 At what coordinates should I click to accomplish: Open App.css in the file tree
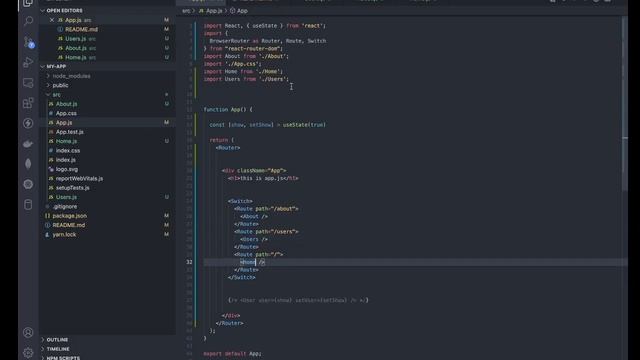(x=107, y=113)
